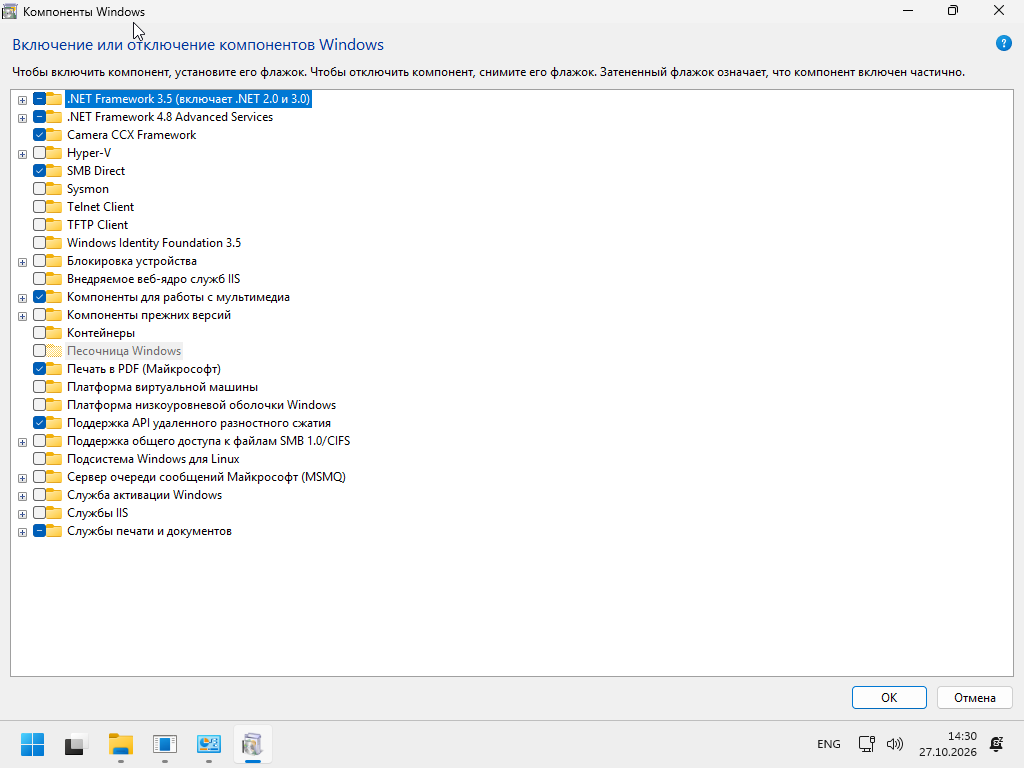Tick the TFTP Client checkbox
The height and width of the screenshot is (768, 1024).
(x=39, y=225)
